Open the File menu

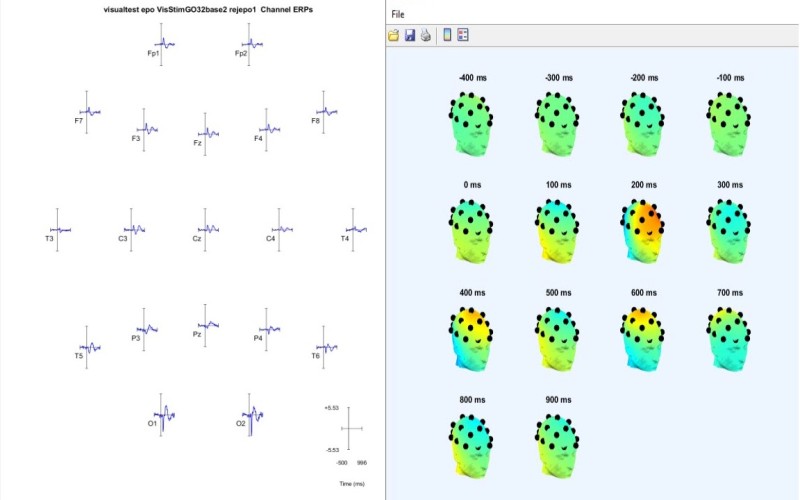click(399, 15)
